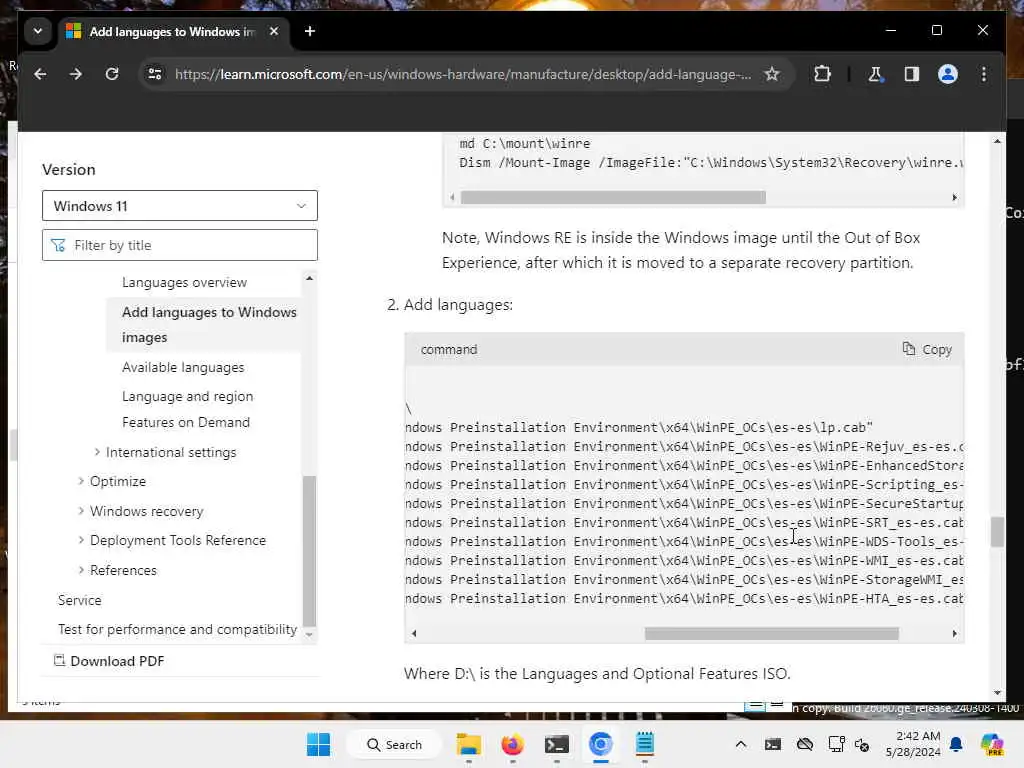The width and height of the screenshot is (1024, 768).
Task: Open the clock showing 2:42 AM
Action: pyautogui.click(x=912, y=744)
